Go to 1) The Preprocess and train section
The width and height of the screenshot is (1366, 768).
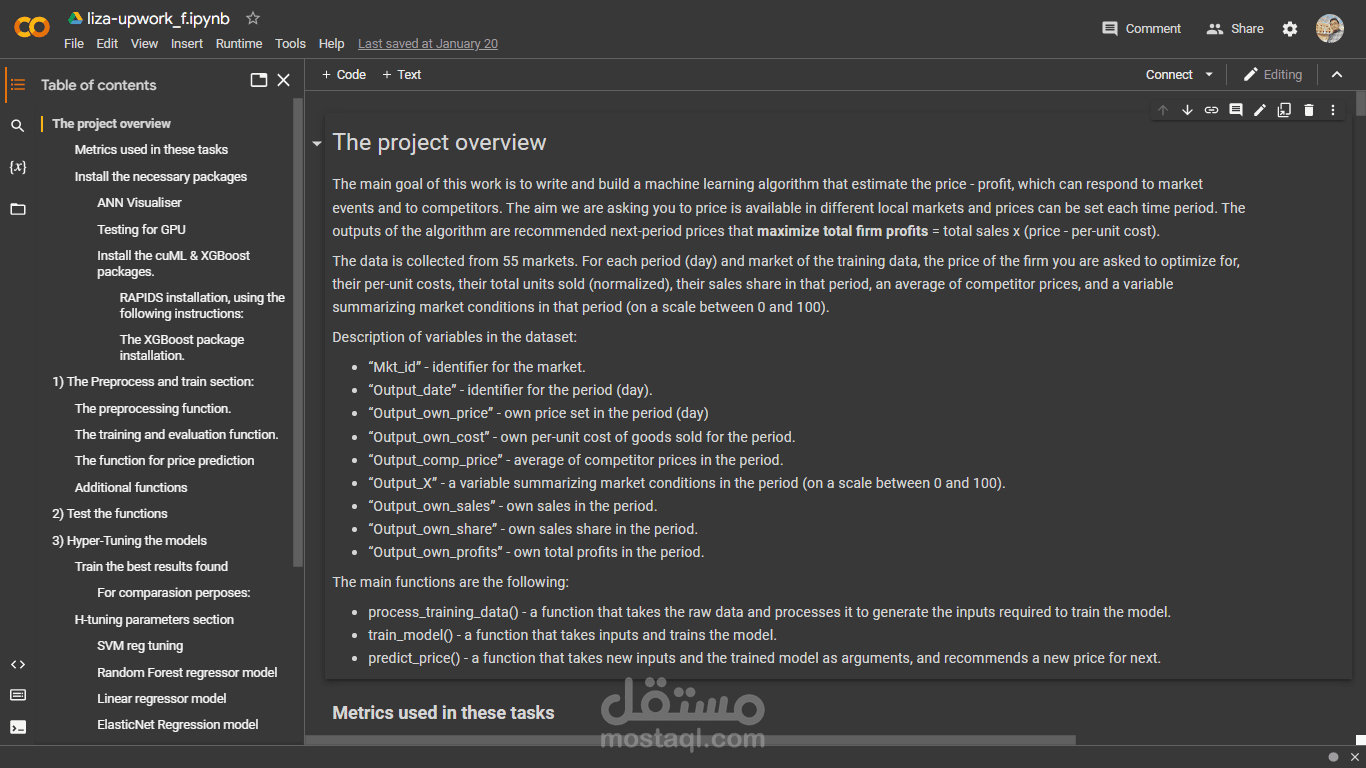(x=153, y=382)
